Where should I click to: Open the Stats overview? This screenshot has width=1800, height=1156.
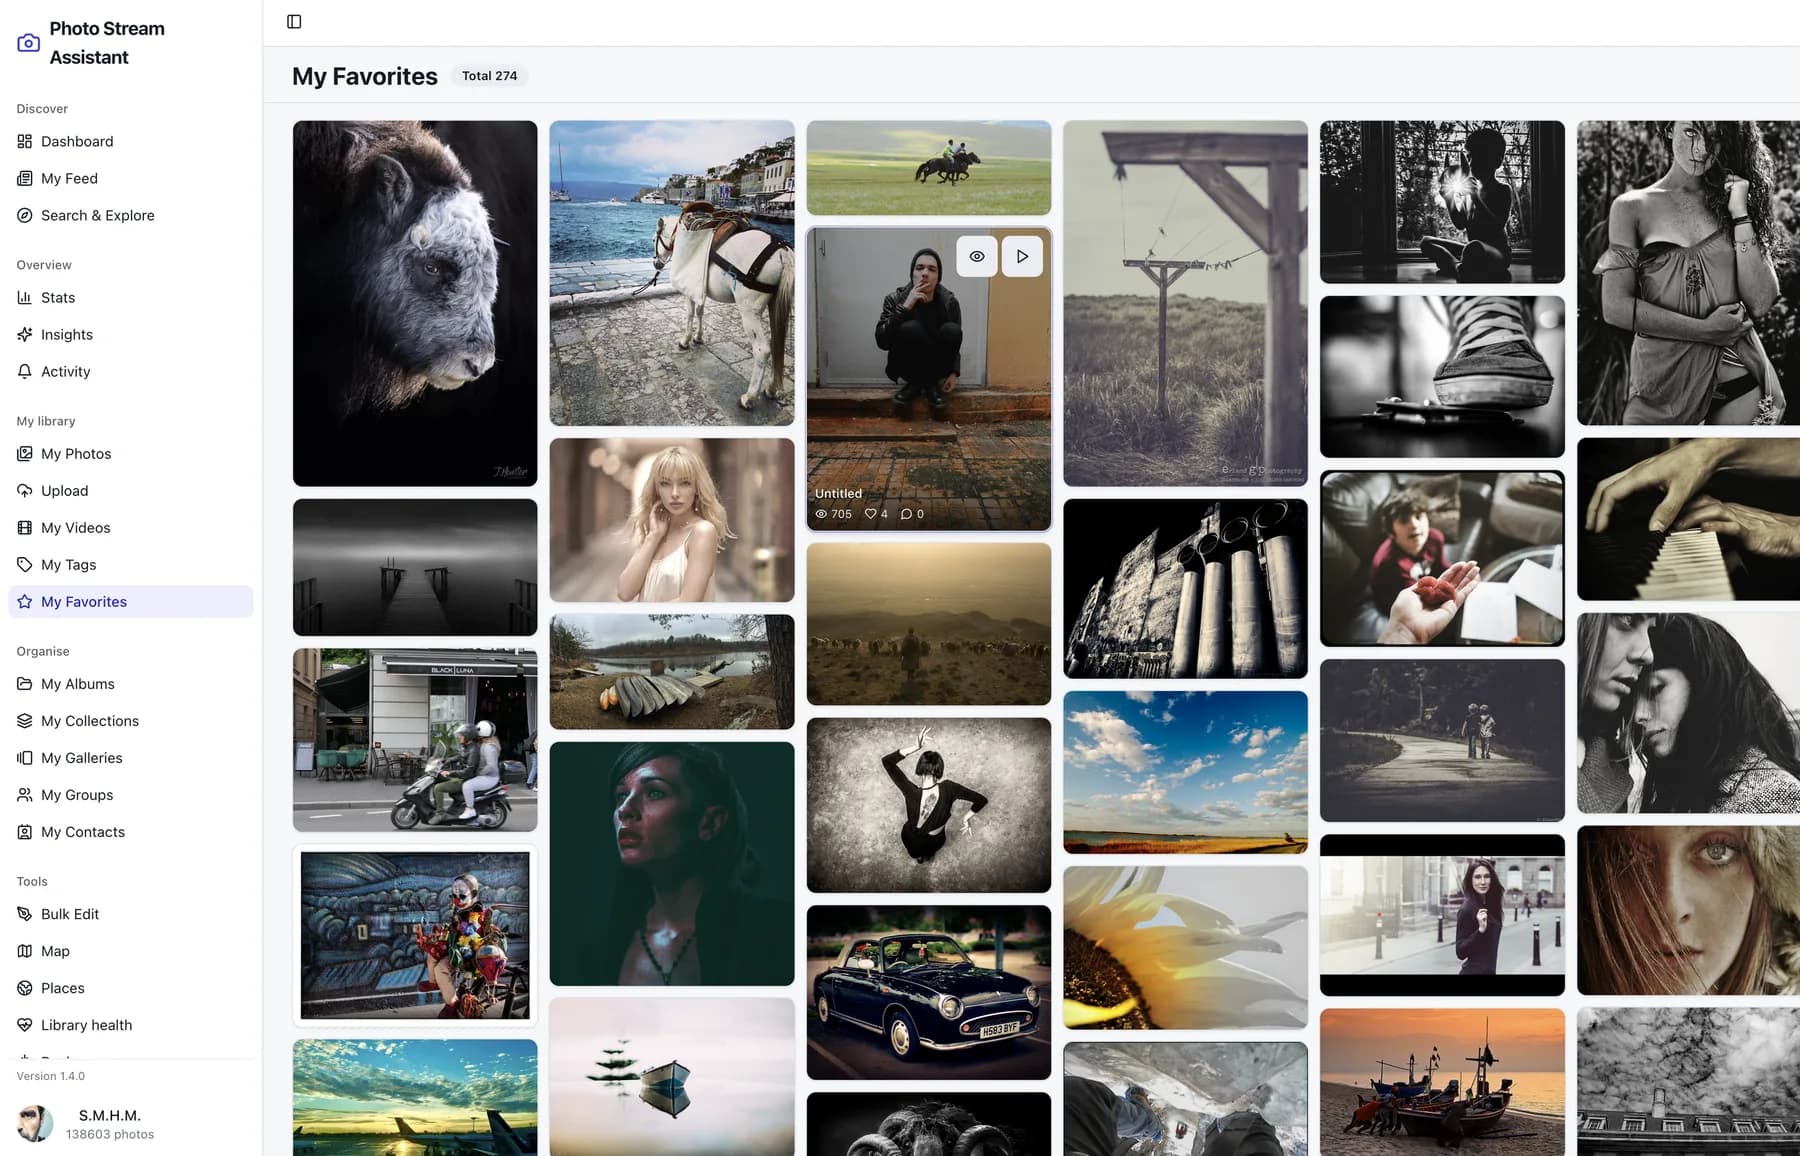click(131, 297)
